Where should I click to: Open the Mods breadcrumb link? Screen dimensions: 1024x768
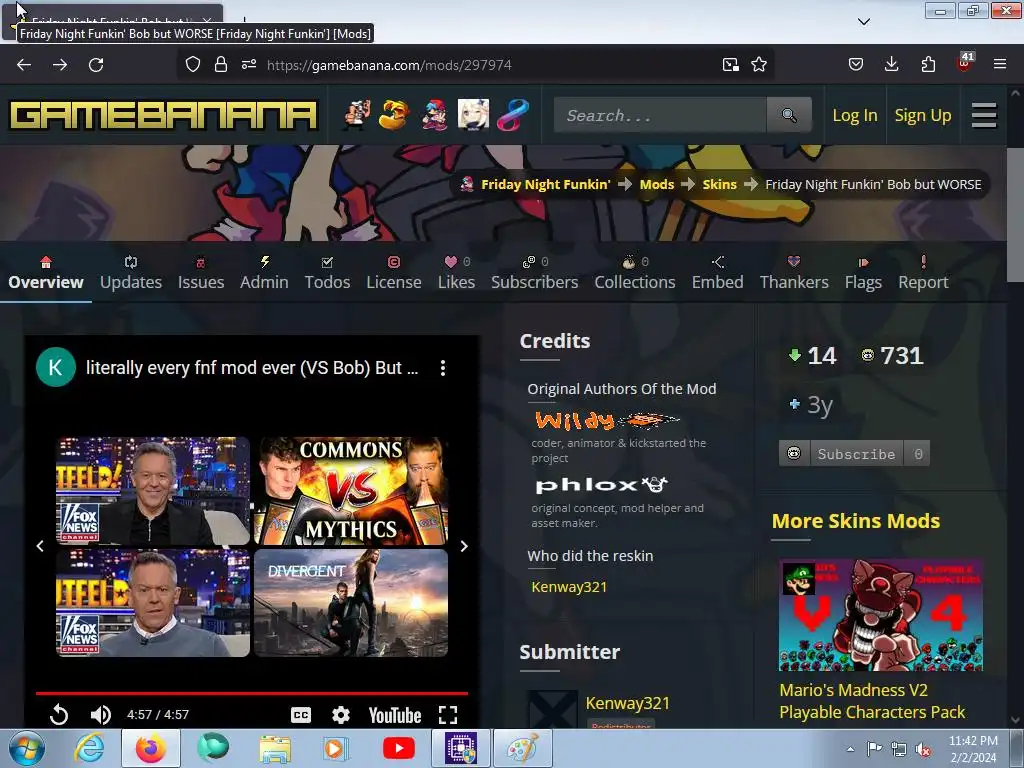click(656, 185)
